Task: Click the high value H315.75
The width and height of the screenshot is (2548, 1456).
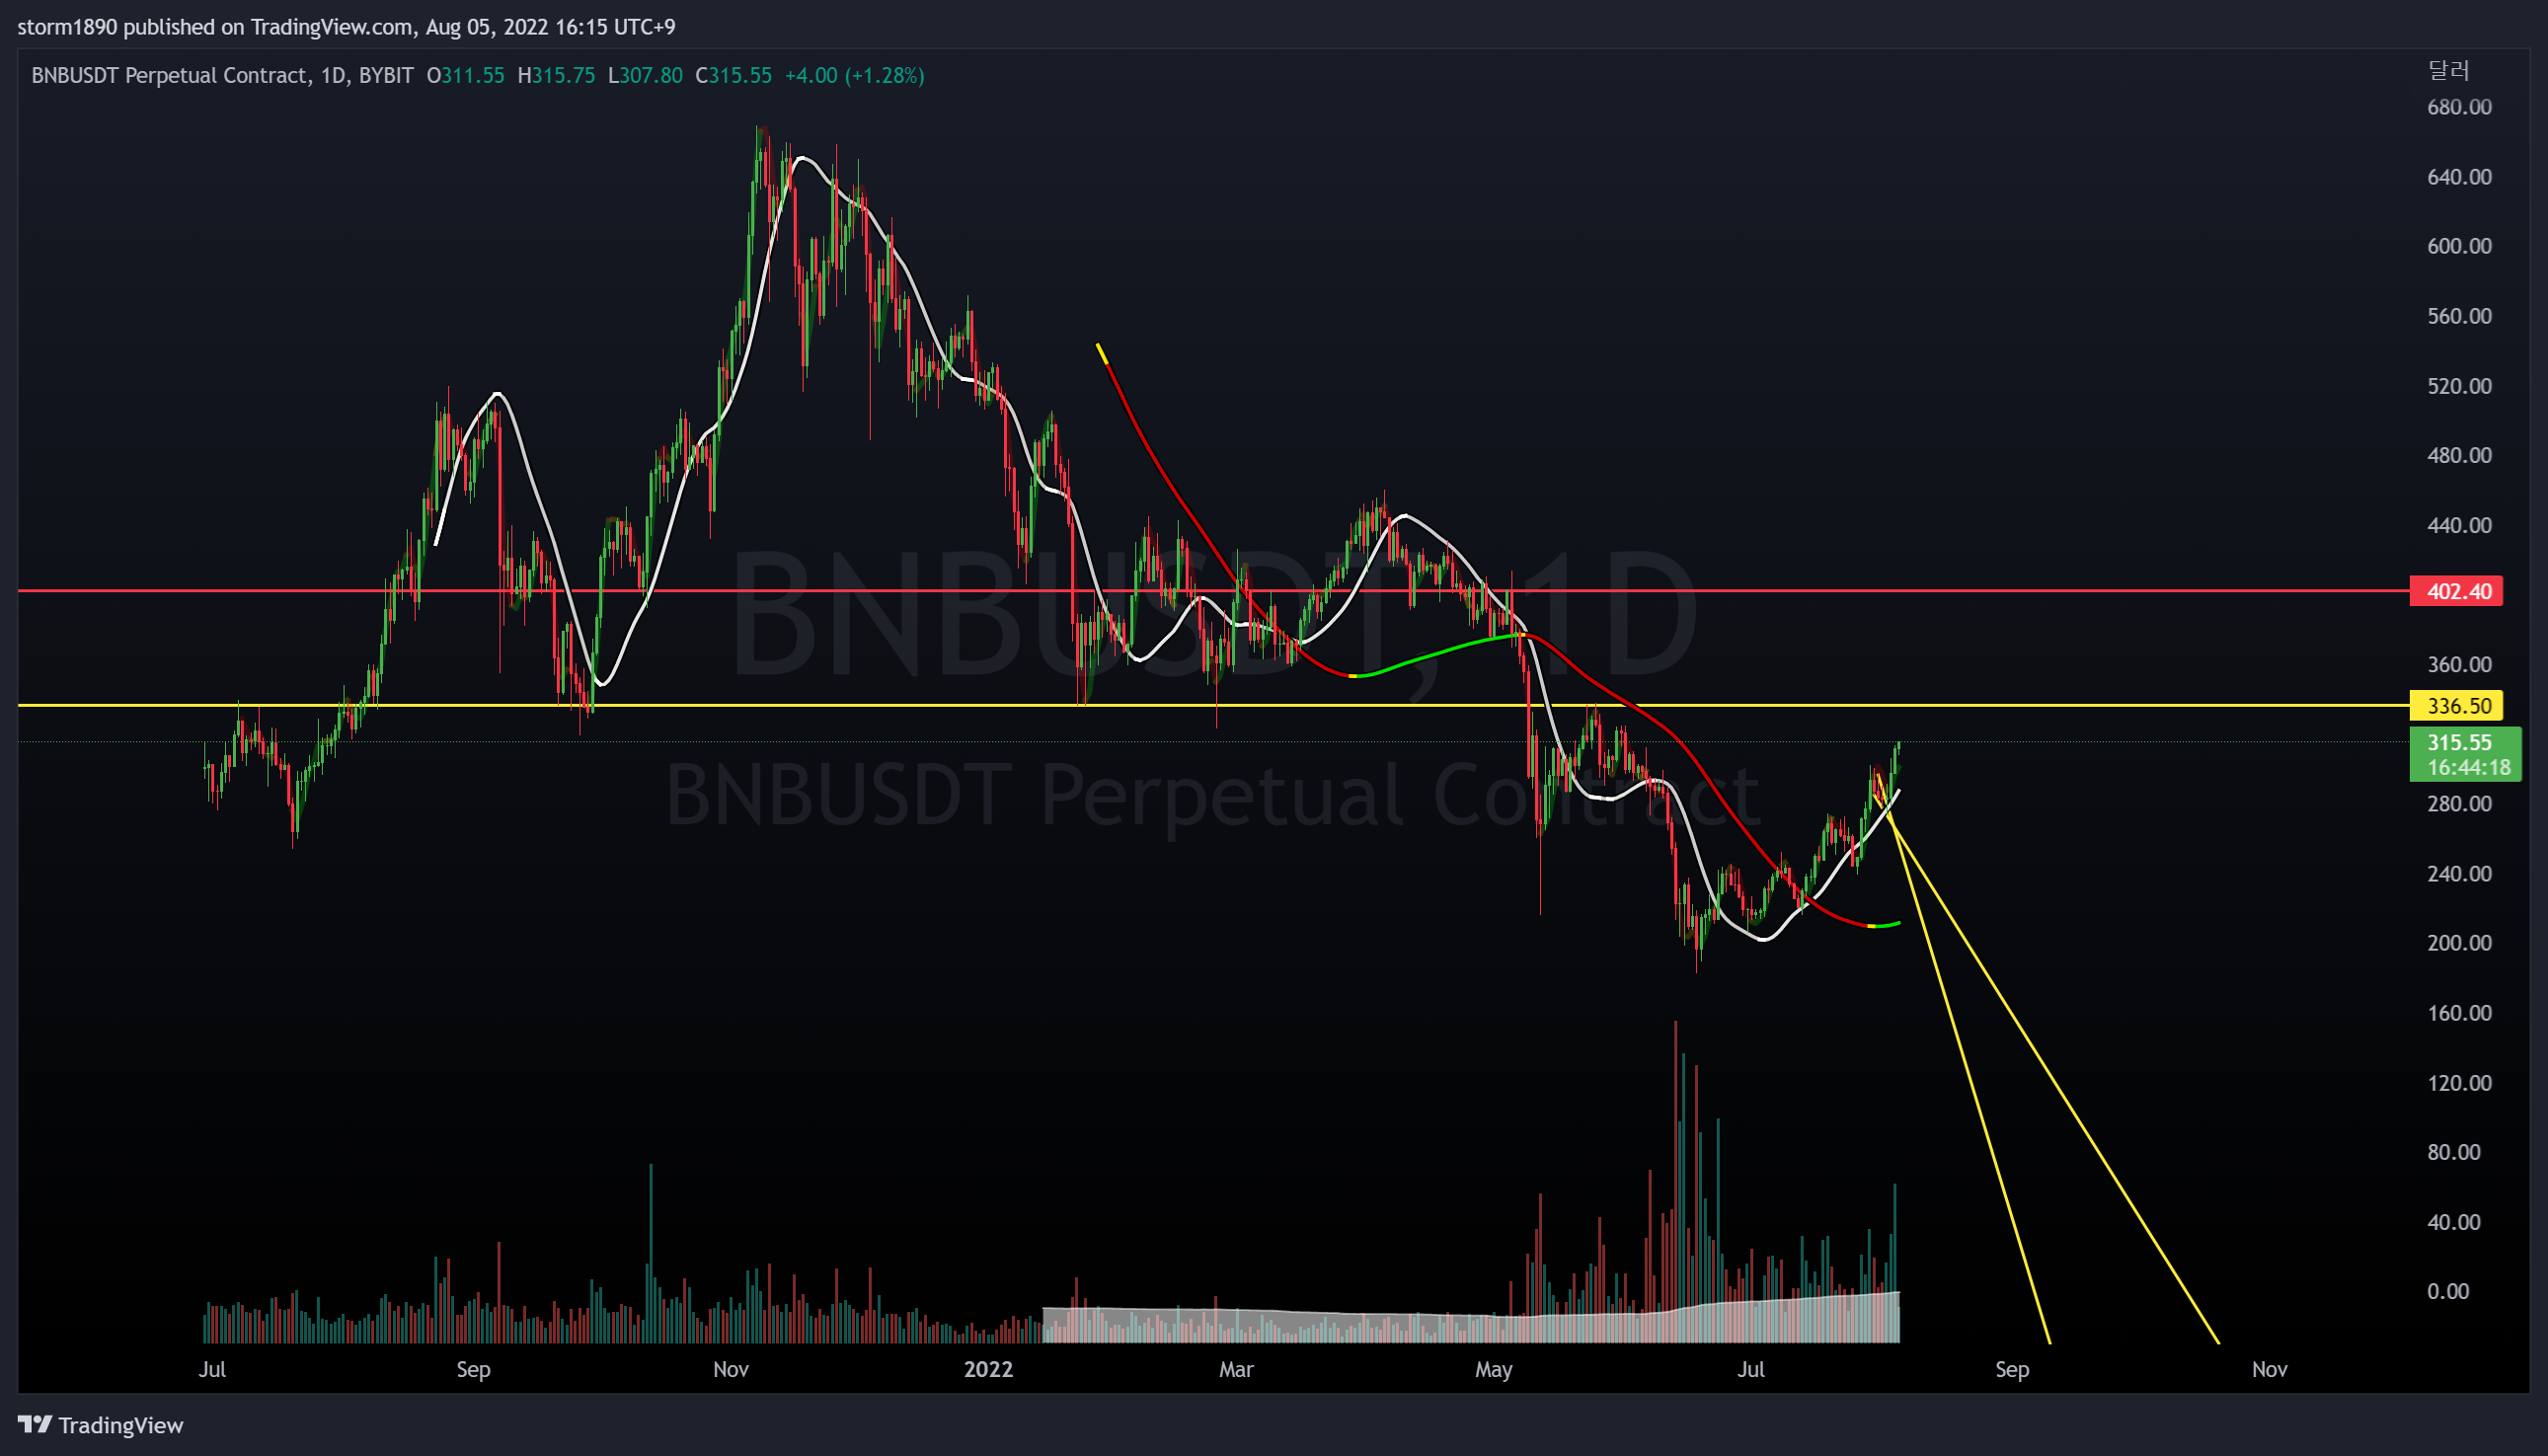Action: point(556,75)
